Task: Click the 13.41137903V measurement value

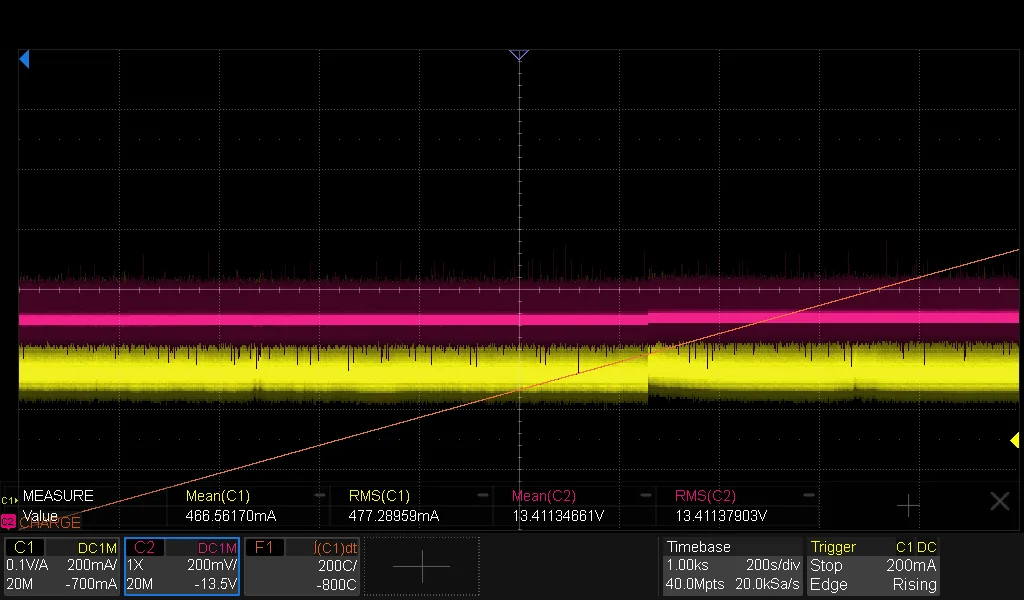Action: coord(721,516)
